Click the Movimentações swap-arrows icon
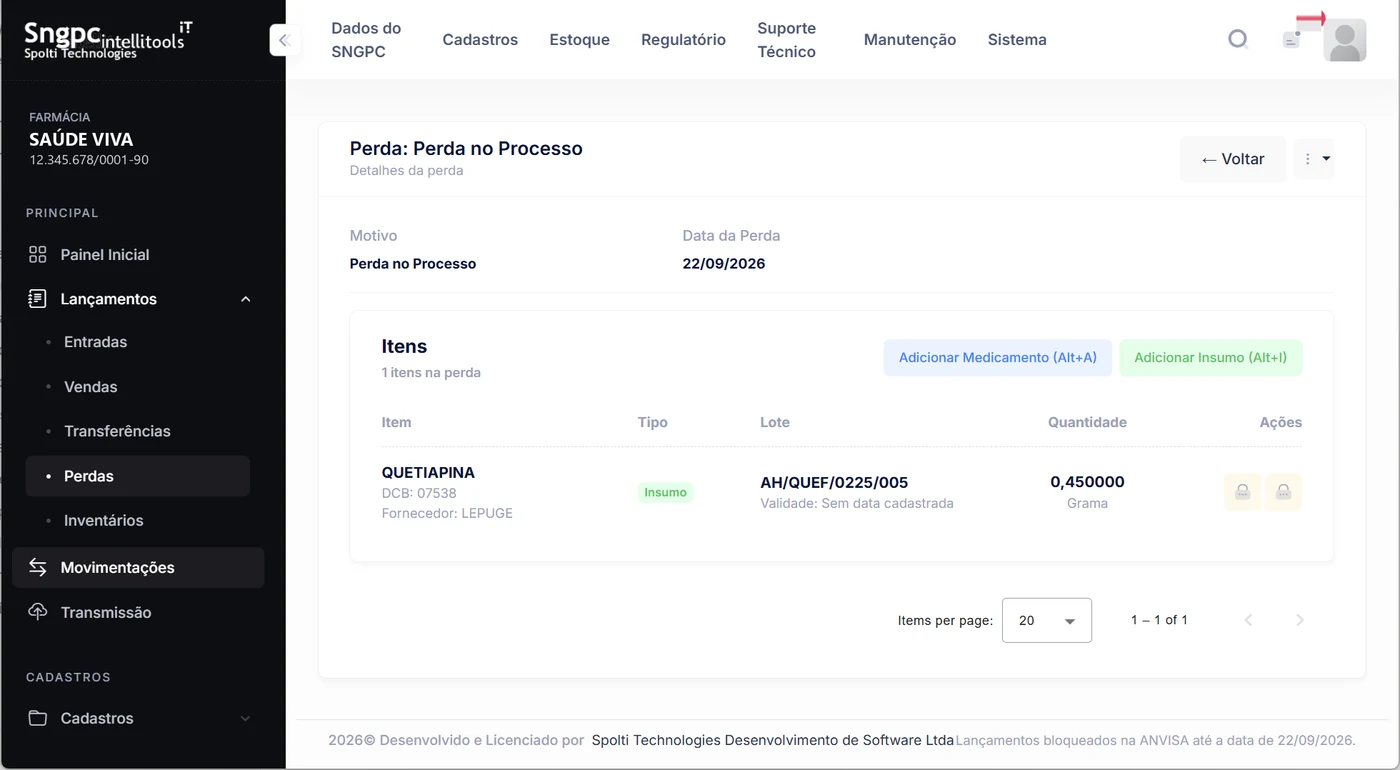Viewport: 1400px width, 770px height. 38,567
